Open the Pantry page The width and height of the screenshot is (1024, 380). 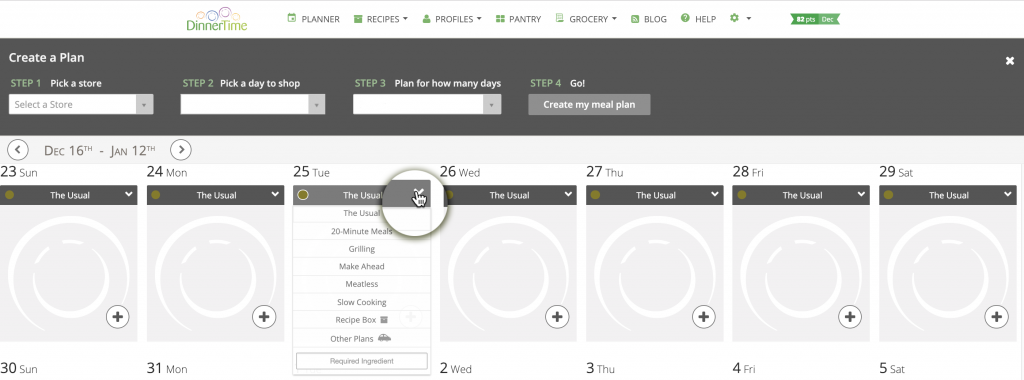[x=519, y=19]
